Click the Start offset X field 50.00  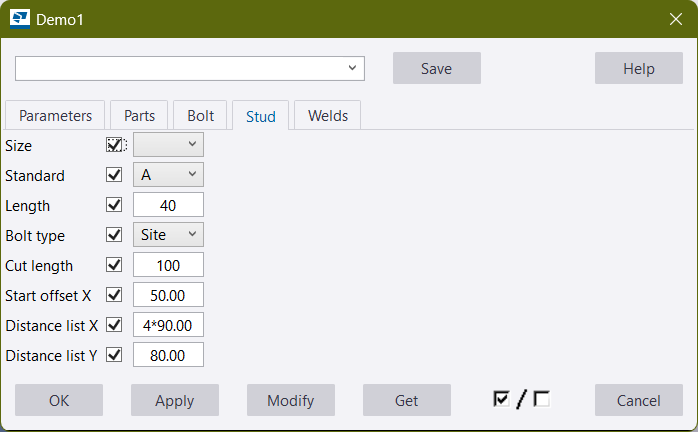click(168, 295)
